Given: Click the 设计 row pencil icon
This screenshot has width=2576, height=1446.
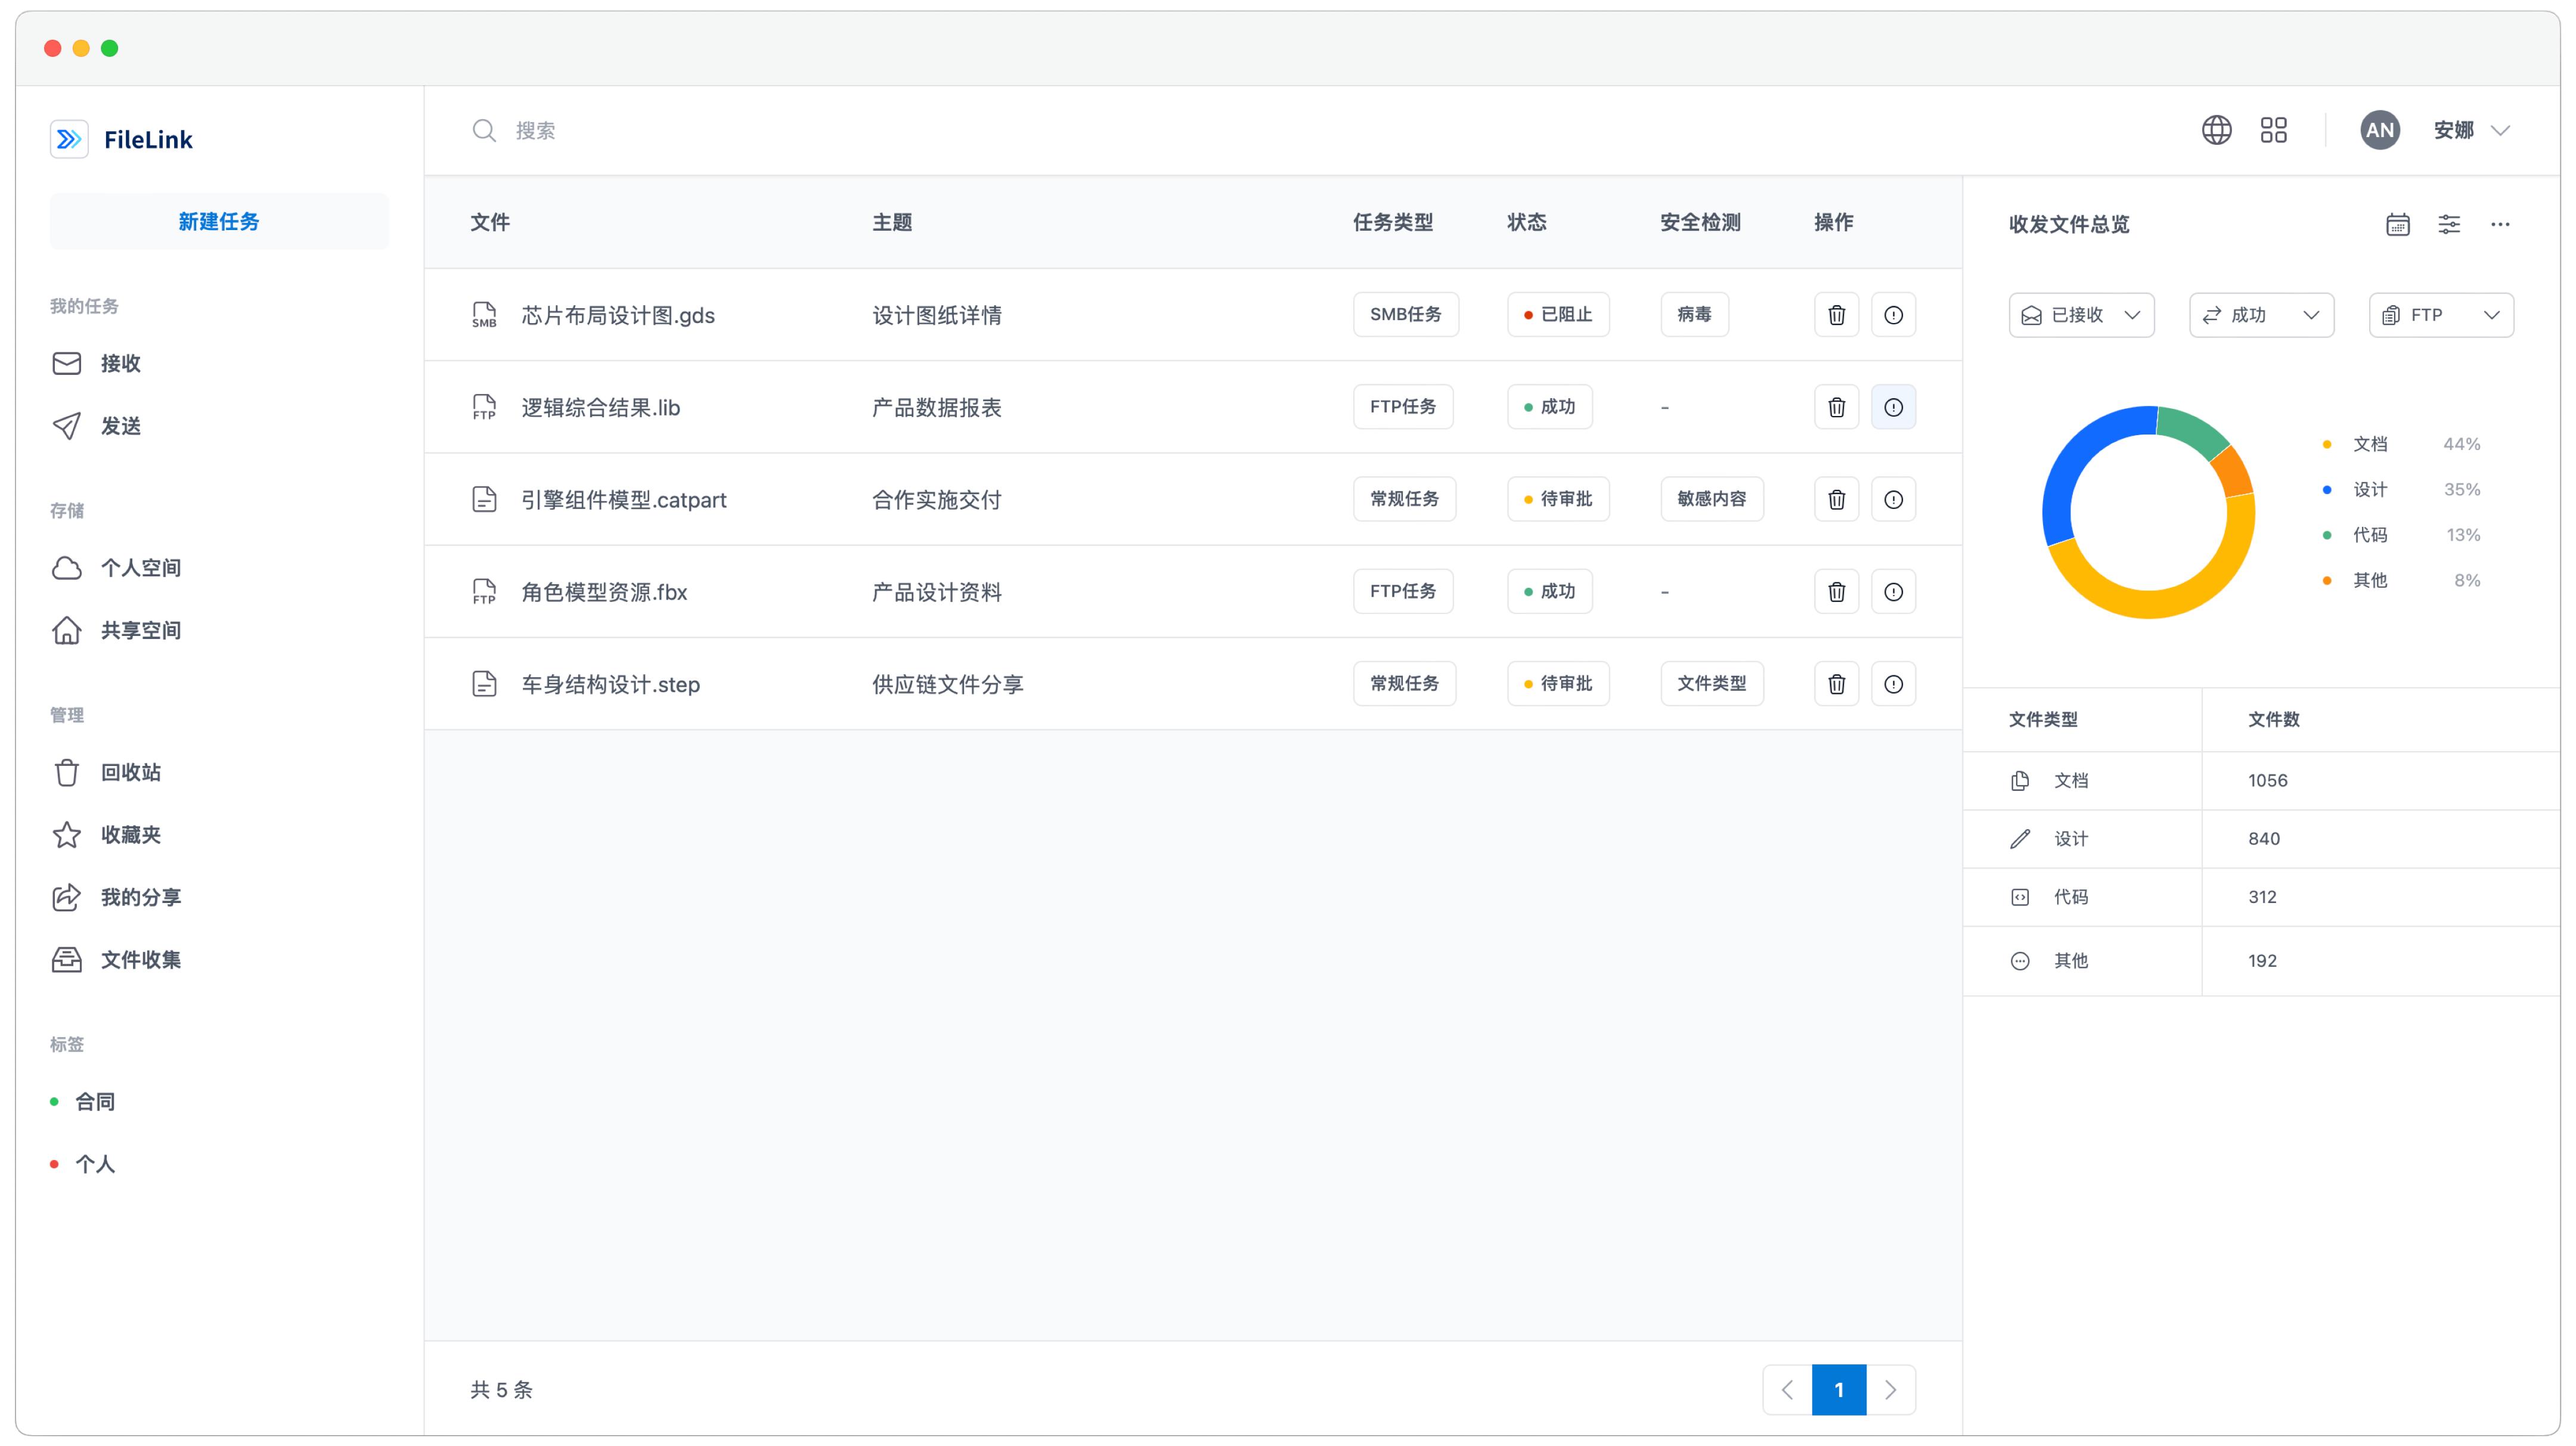Looking at the screenshot, I should click(2020, 839).
